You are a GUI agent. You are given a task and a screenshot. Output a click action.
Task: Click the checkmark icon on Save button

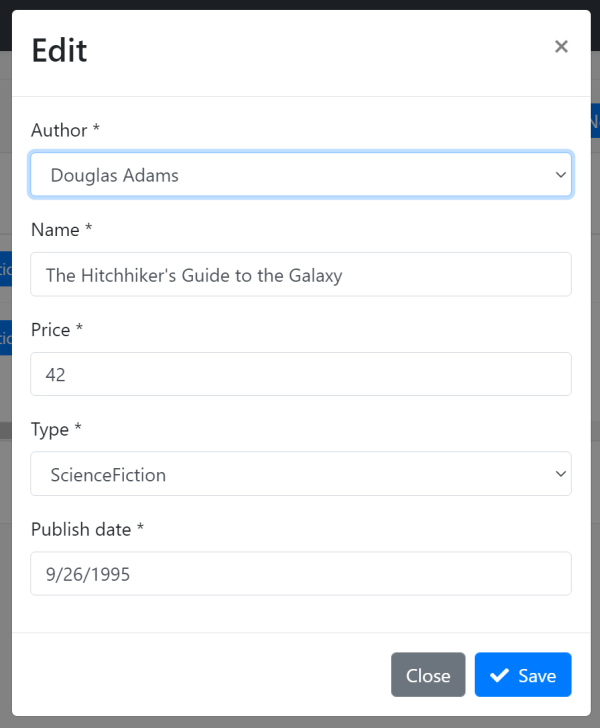click(x=499, y=676)
